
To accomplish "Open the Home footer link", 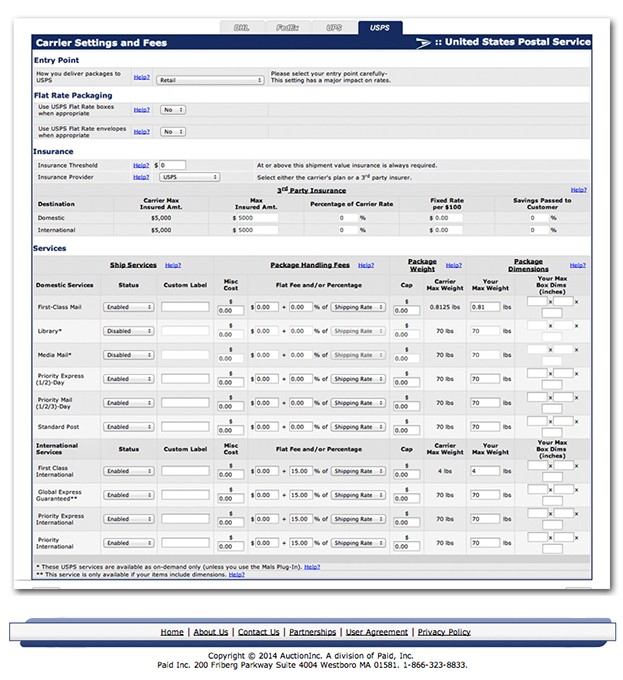I will coord(172,632).
